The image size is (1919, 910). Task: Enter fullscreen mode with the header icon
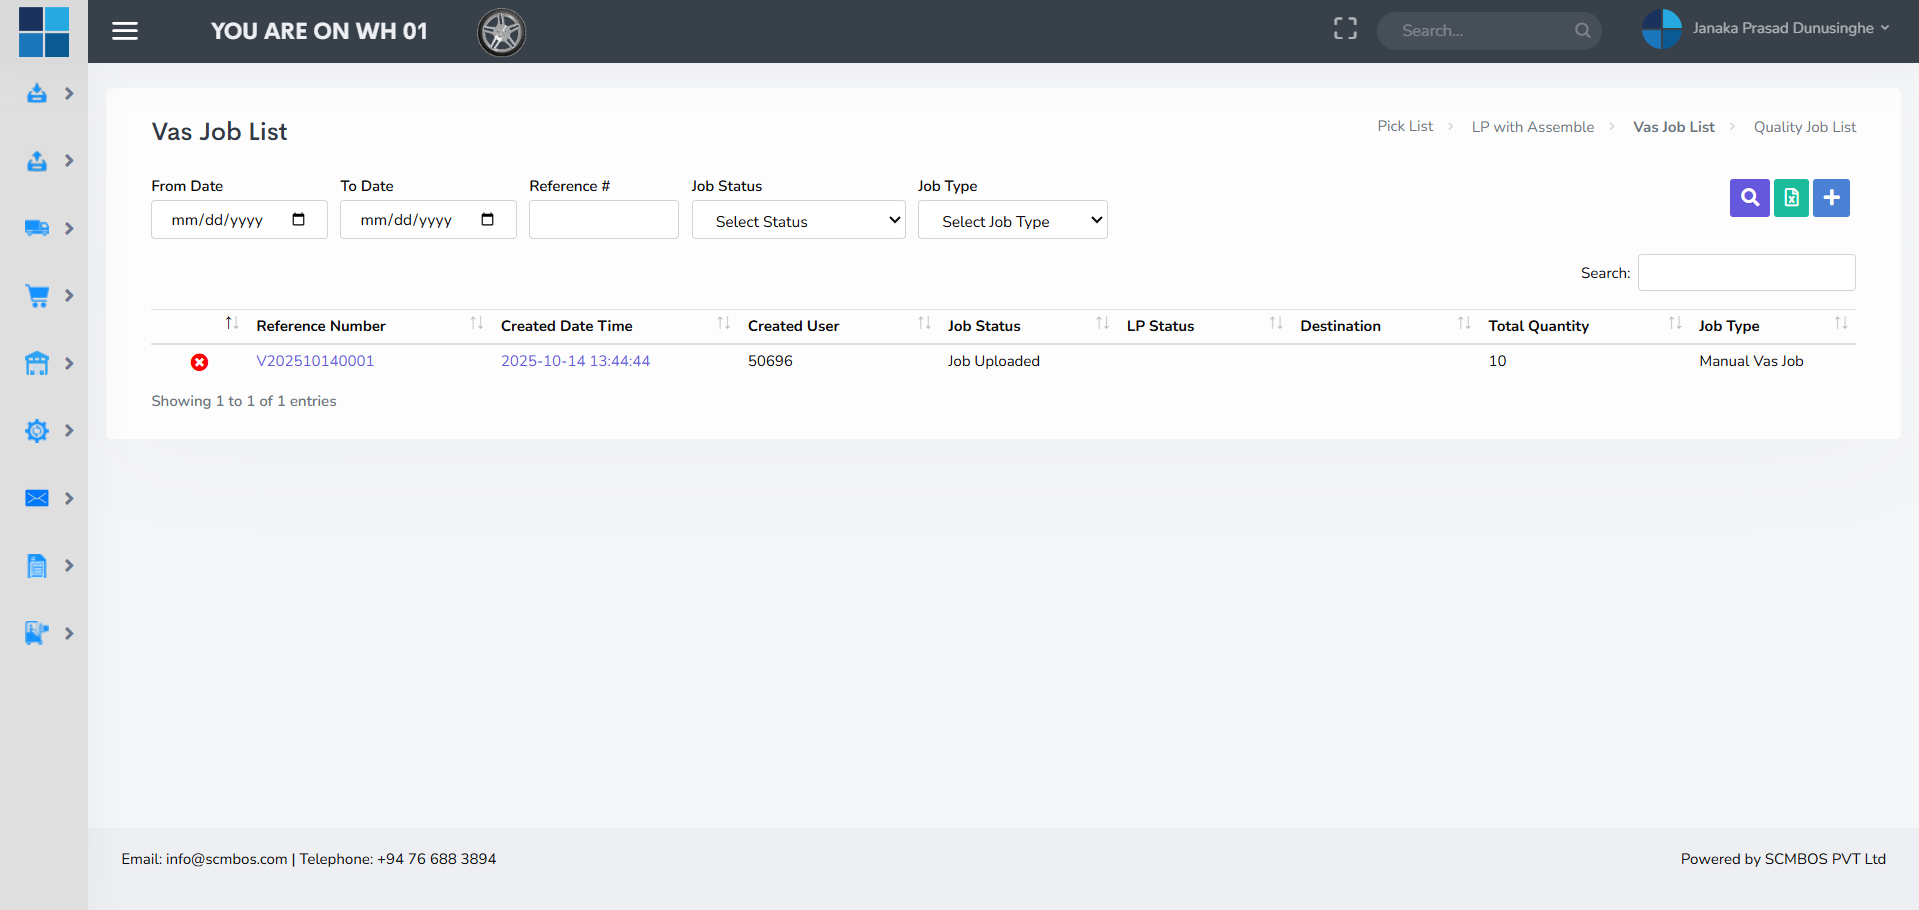click(x=1345, y=29)
